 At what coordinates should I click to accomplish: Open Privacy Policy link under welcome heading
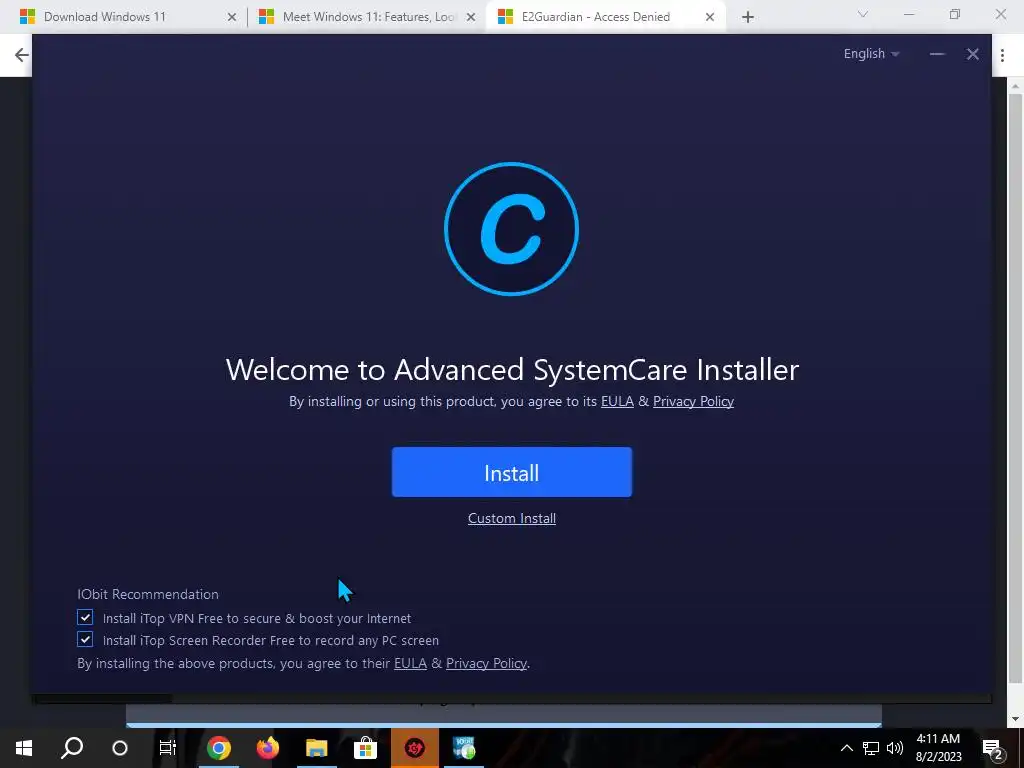click(x=693, y=401)
